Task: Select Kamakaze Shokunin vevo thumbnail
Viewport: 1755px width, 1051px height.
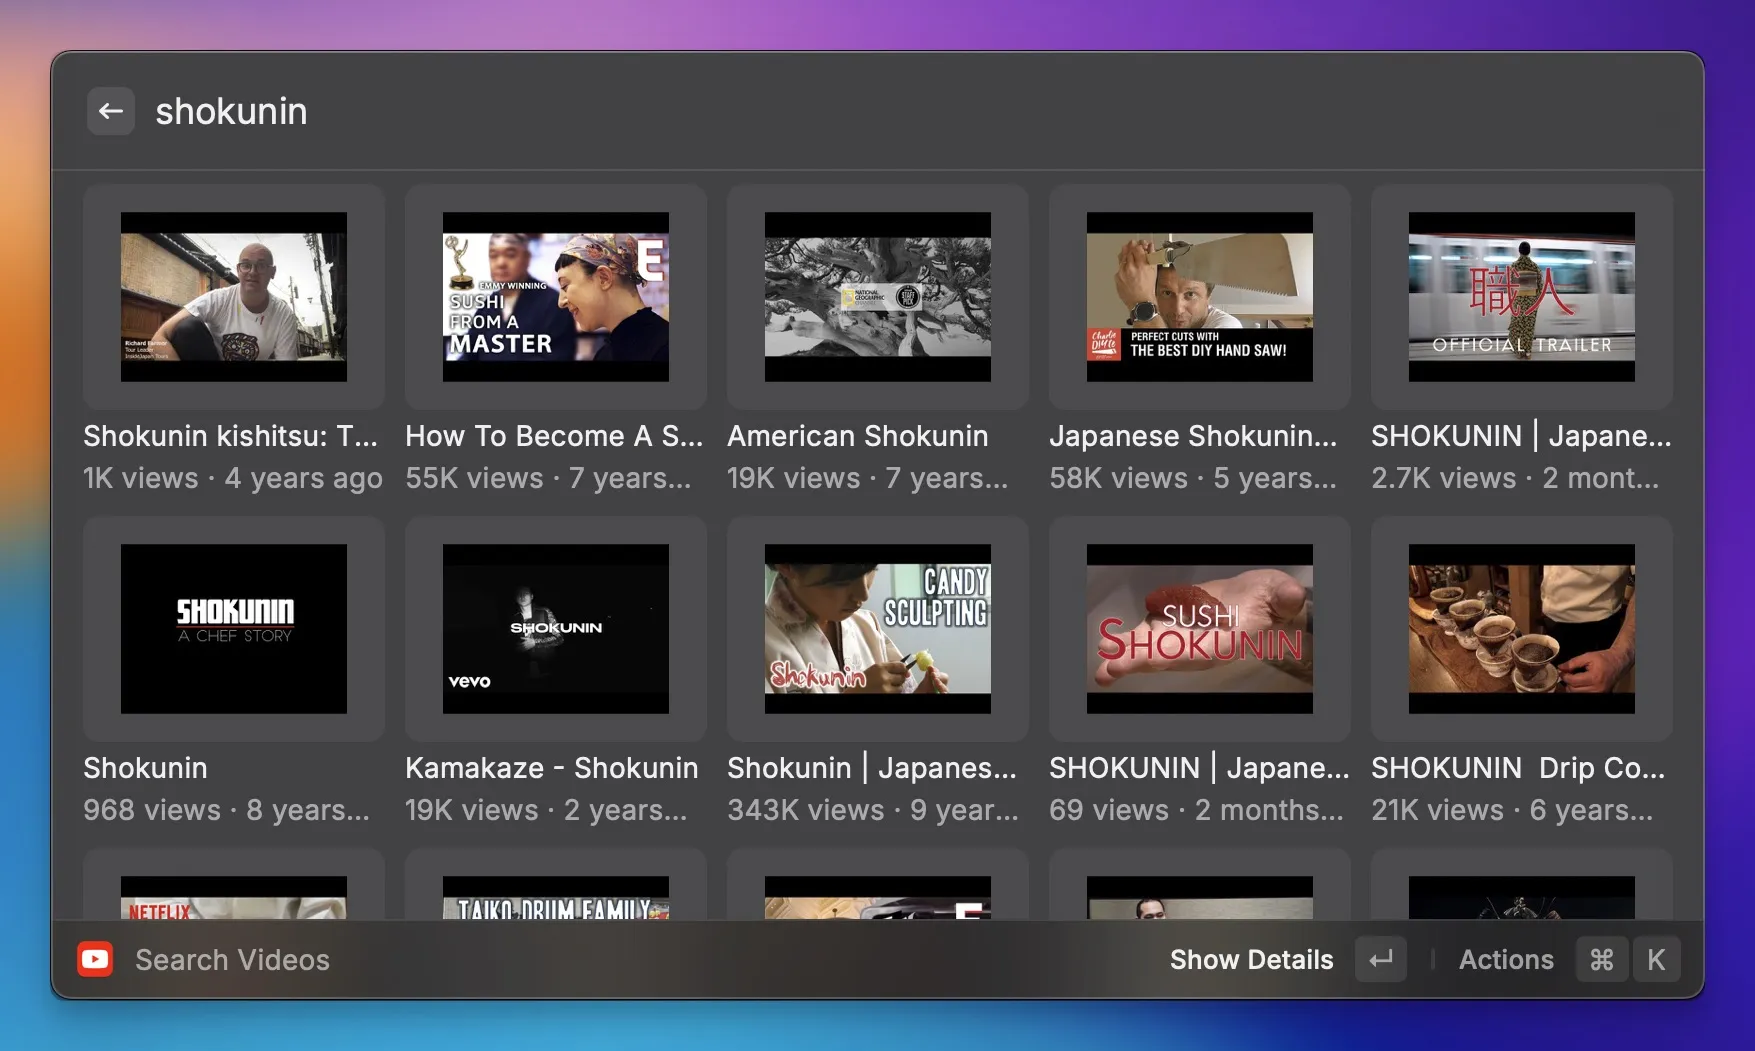Action: (556, 629)
